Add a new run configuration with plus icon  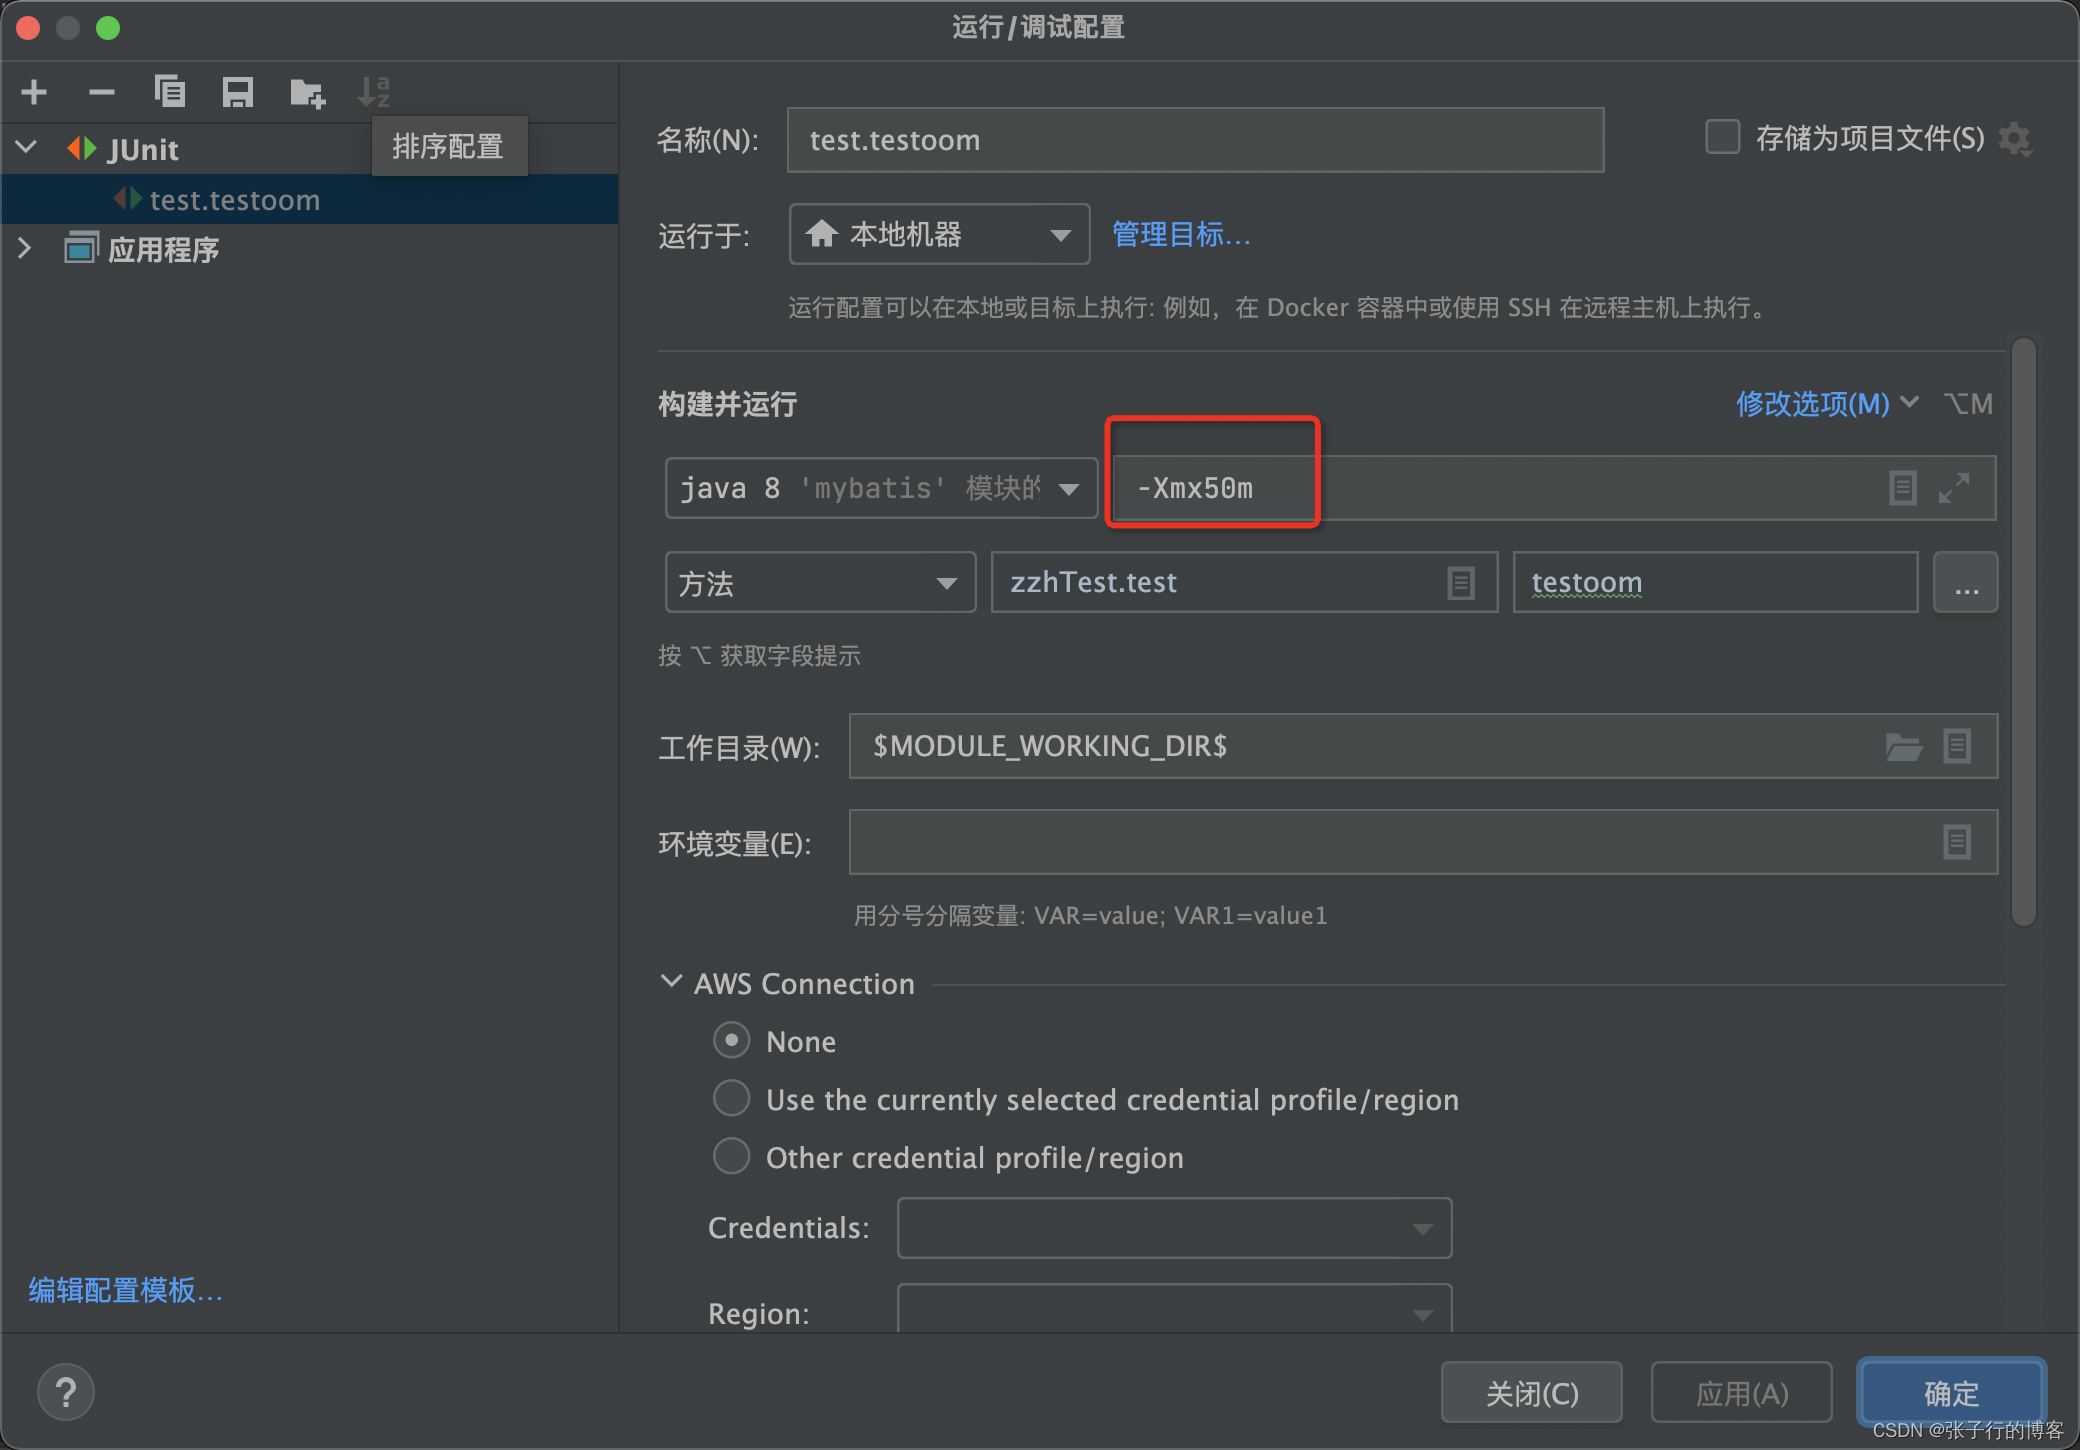point(34,92)
